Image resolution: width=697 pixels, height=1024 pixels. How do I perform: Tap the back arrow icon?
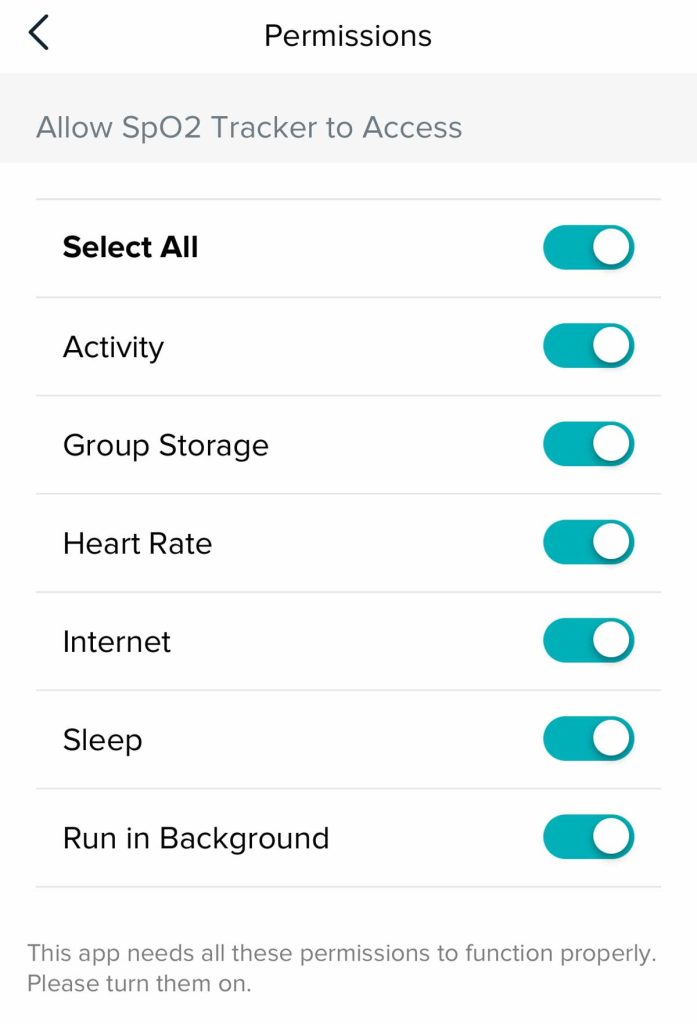click(x=39, y=34)
